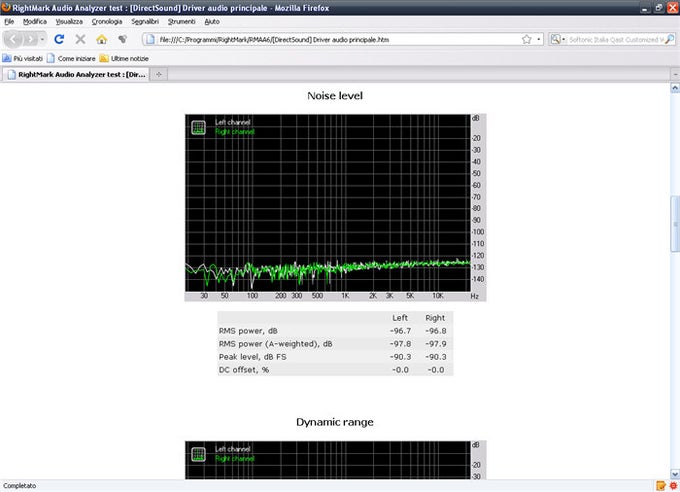
Task: Open the Cronologia menu
Action: (107, 21)
